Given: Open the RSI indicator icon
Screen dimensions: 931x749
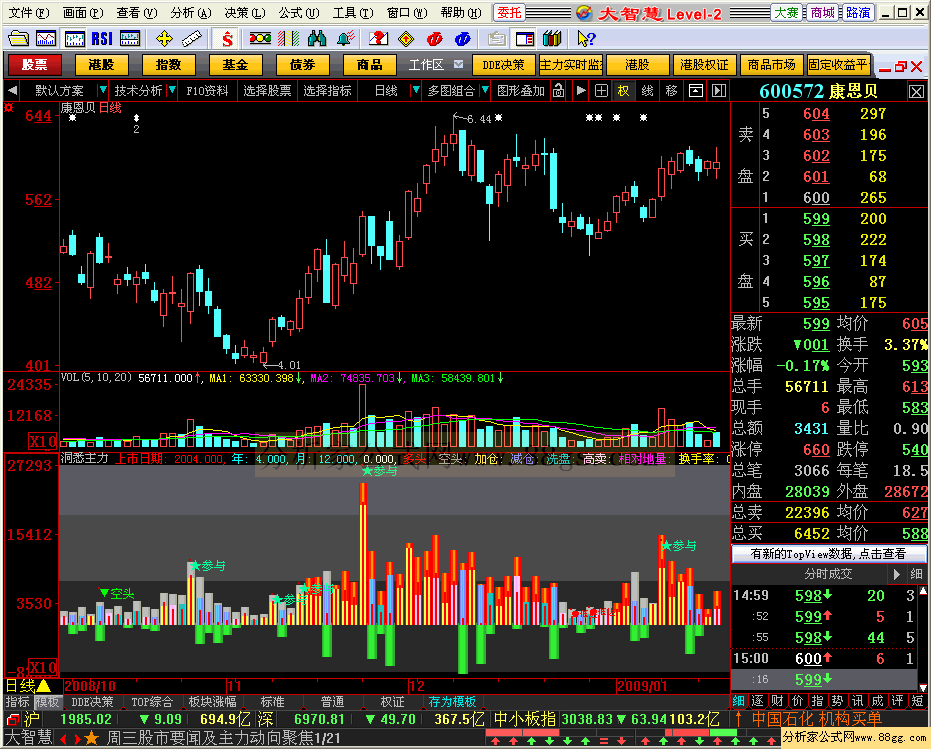Looking at the screenshot, I should point(102,39).
